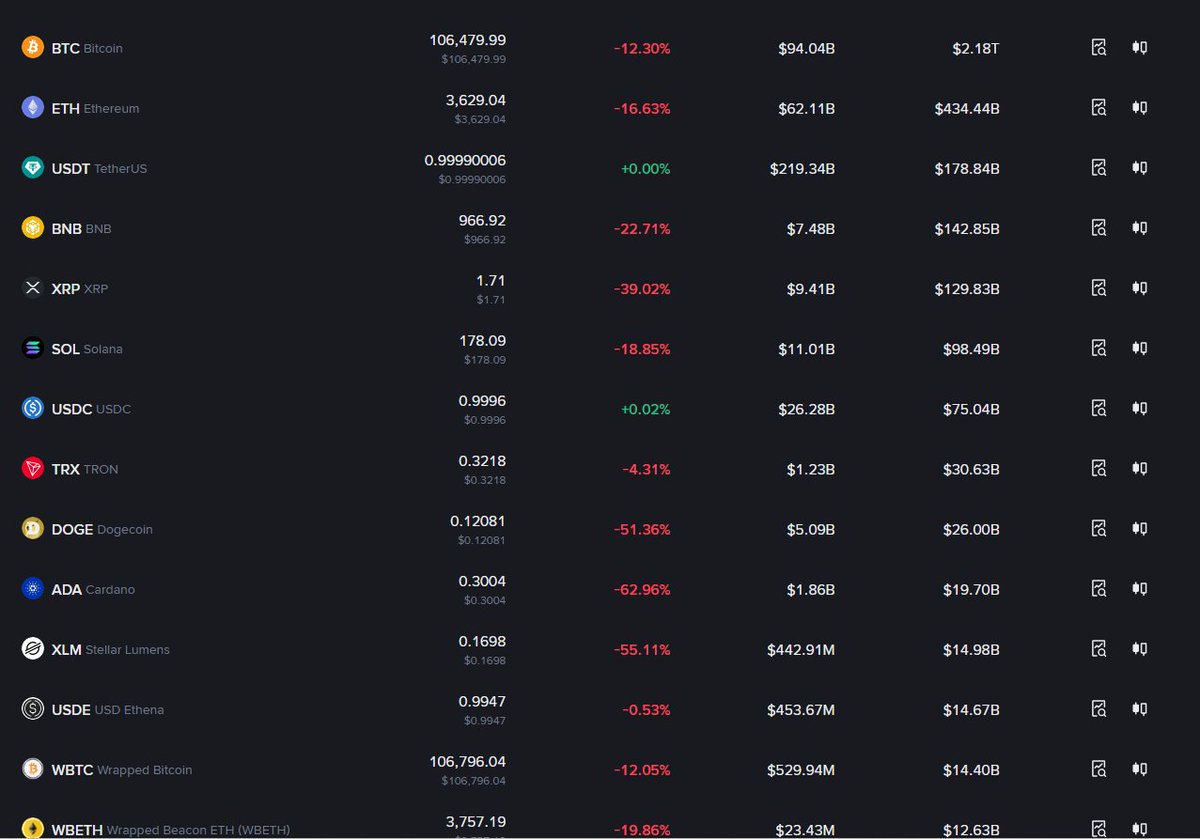Click the Solana logo icon
This screenshot has height=839, width=1200.
coord(33,348)
